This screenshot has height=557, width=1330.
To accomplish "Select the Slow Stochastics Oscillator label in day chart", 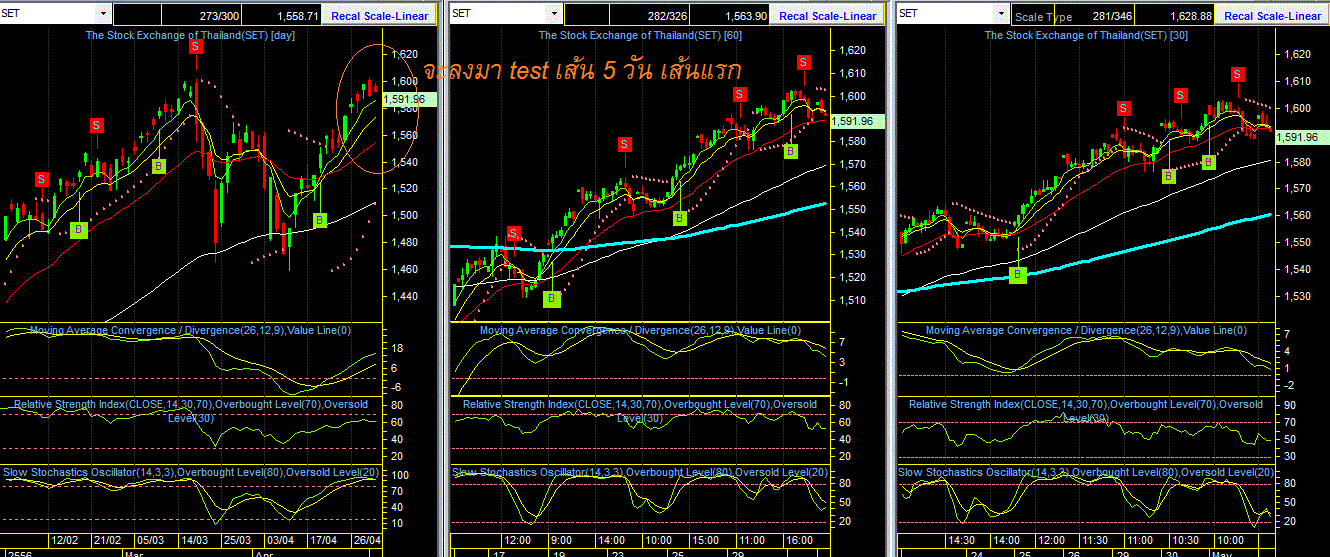I will [x=190, y=472].
